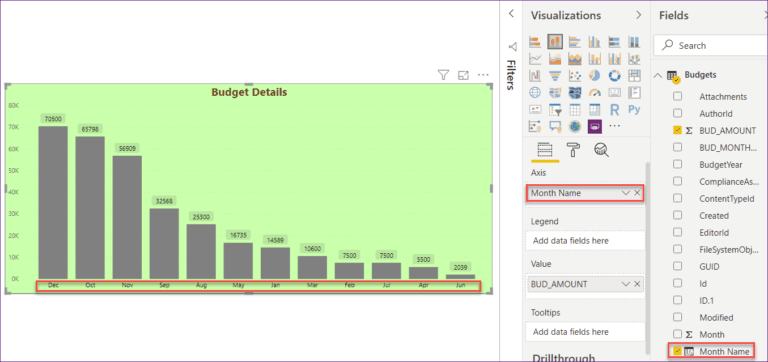This screenshot has height=362, width=768.
Task: Choose the ArcGIS Maps visual
Action: (575, 126)
